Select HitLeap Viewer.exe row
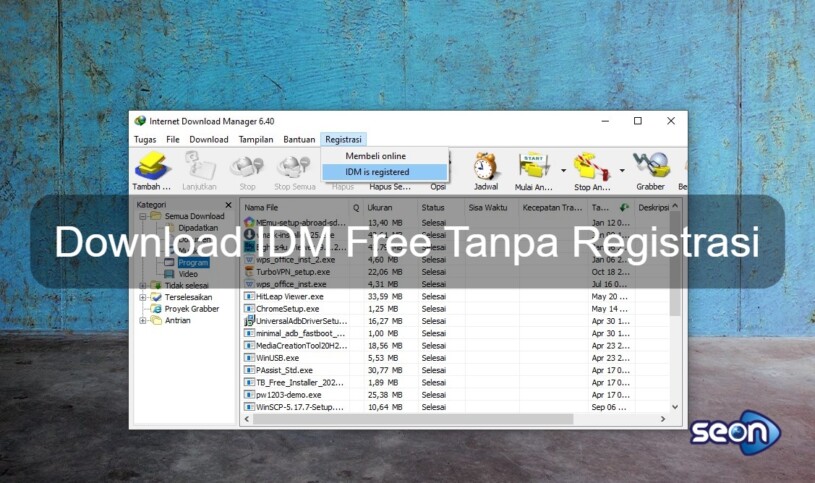This screenshot has width=815, height=483. point(455,296)
